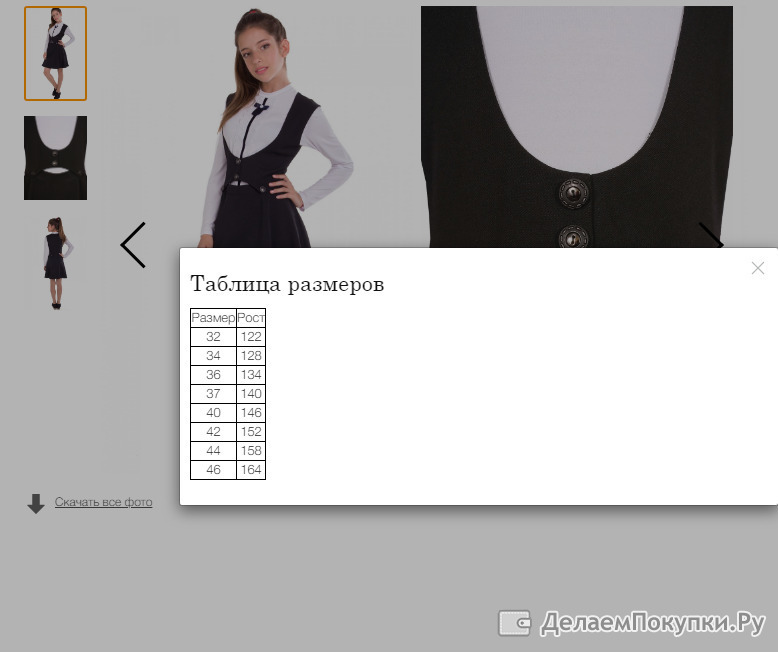Click the download arrow icon

pos(36,504)
